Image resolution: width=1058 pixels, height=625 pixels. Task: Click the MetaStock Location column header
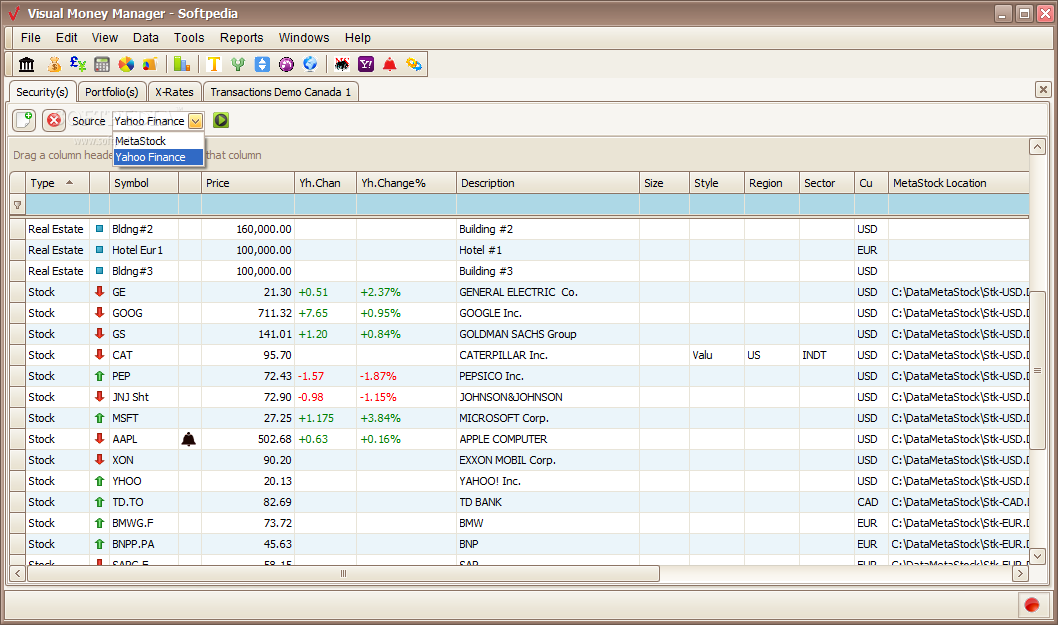959,183
